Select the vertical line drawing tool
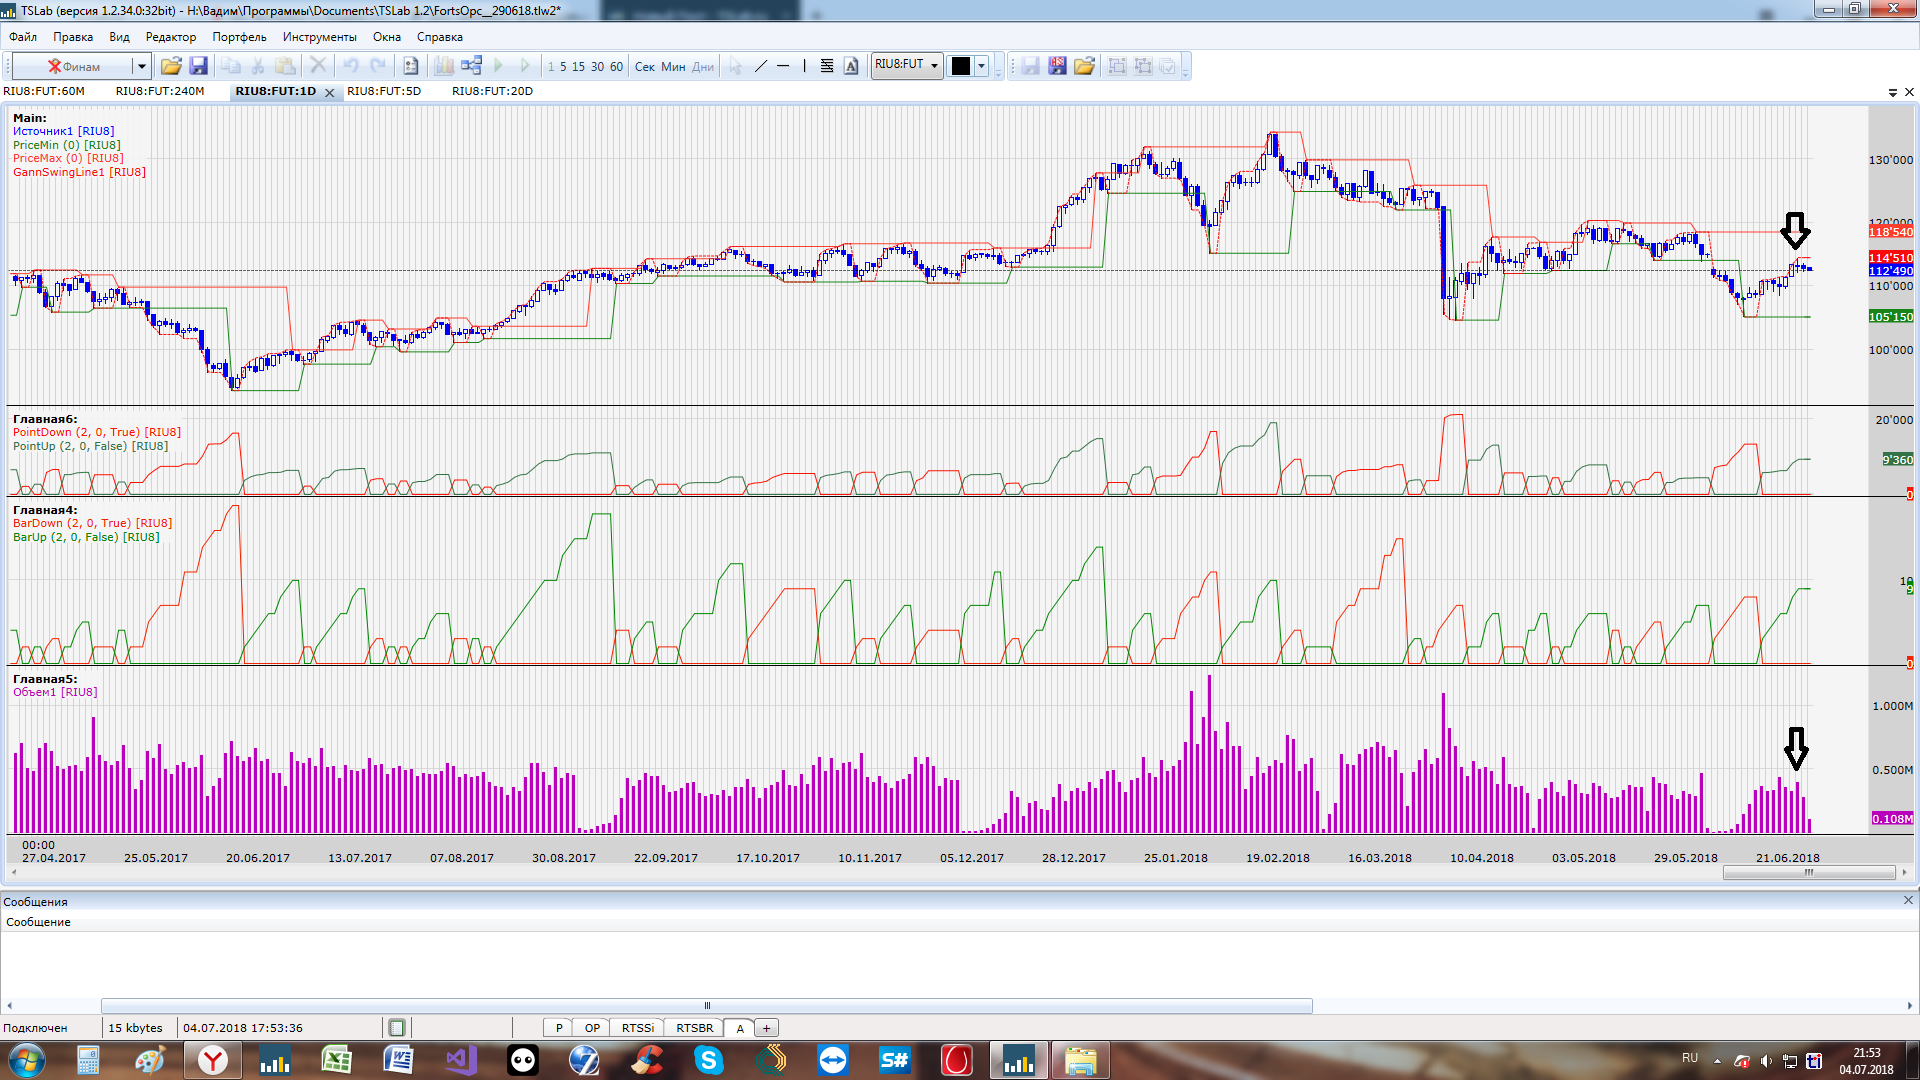This screenshot has height=1080, width=1920. [804, 66]
